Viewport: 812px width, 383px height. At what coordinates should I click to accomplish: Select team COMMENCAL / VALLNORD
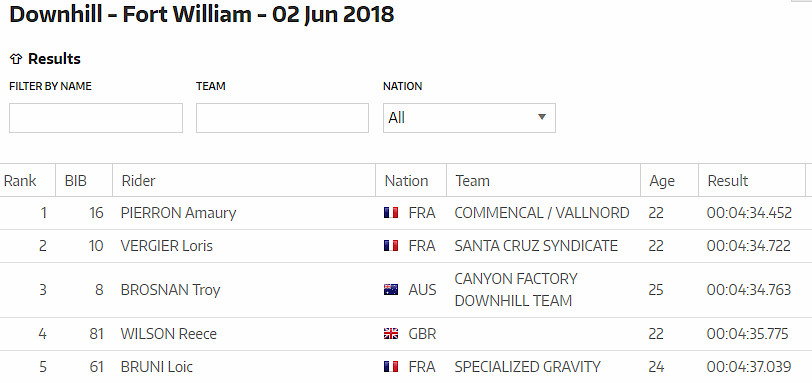coord(542,213)
